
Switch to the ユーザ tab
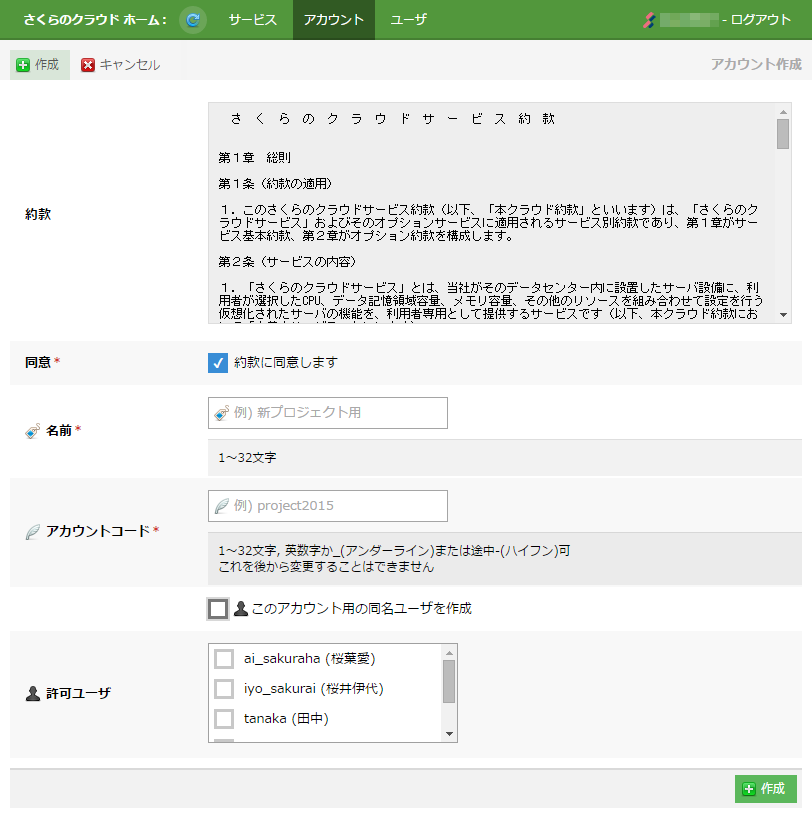tap(408, 20)
